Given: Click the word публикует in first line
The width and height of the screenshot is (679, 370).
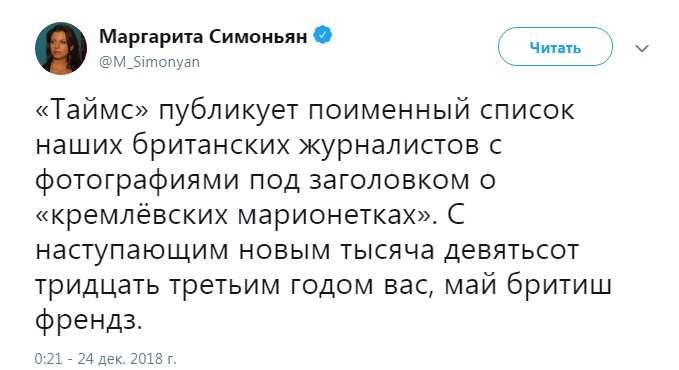Looking at the screenshot, I should click(x=229, y=112).
